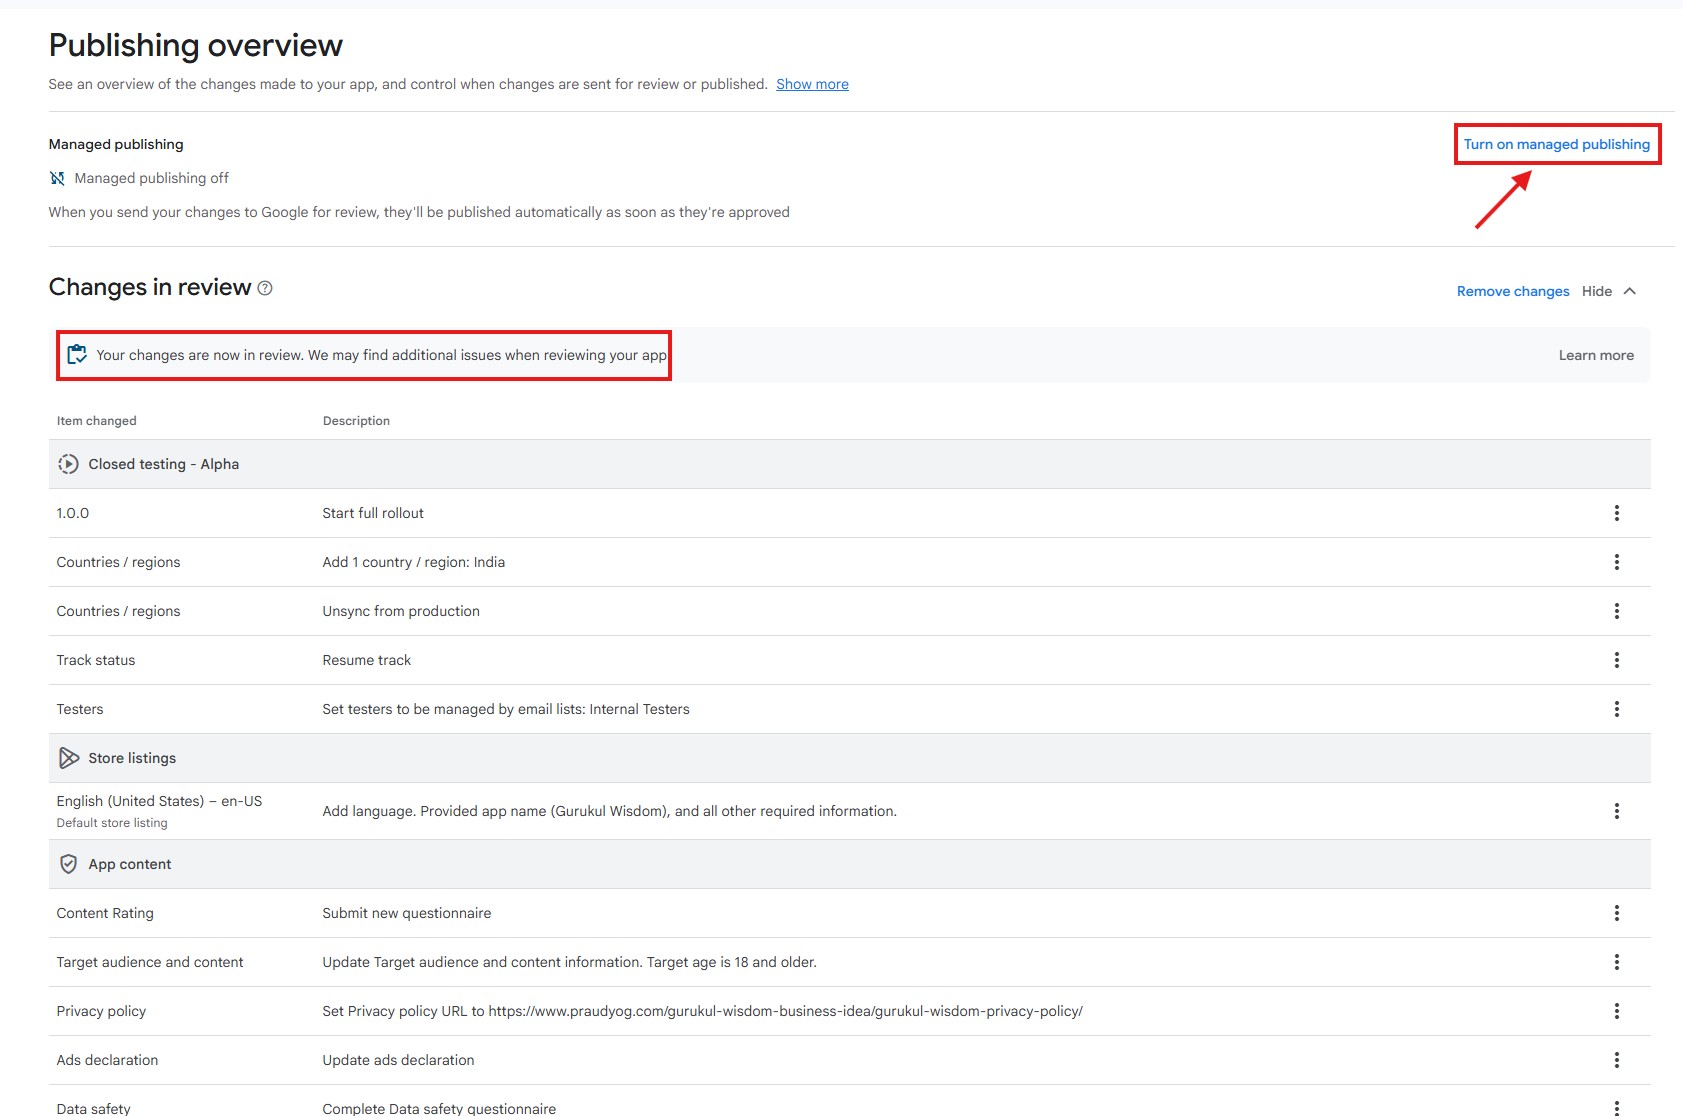Click the Show more link

tap(812, 84)
